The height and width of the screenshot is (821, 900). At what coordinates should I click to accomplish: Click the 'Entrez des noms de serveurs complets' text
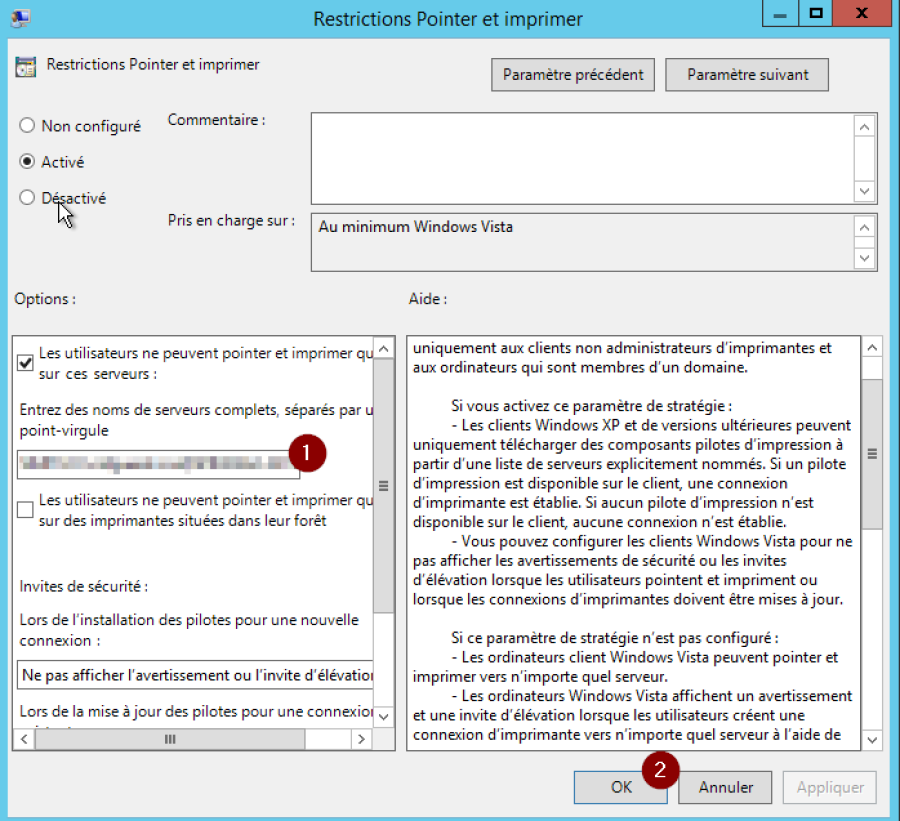[196, 420]
